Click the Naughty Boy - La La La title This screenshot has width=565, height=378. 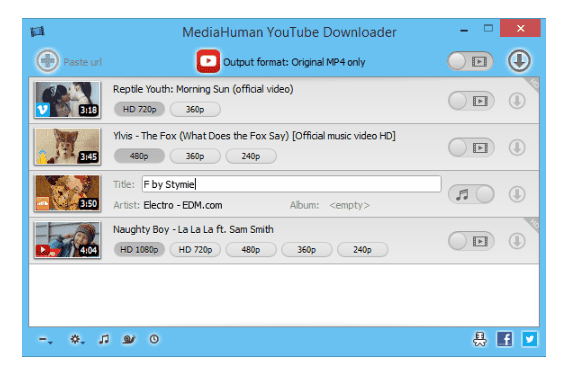[x=193, y=229]
